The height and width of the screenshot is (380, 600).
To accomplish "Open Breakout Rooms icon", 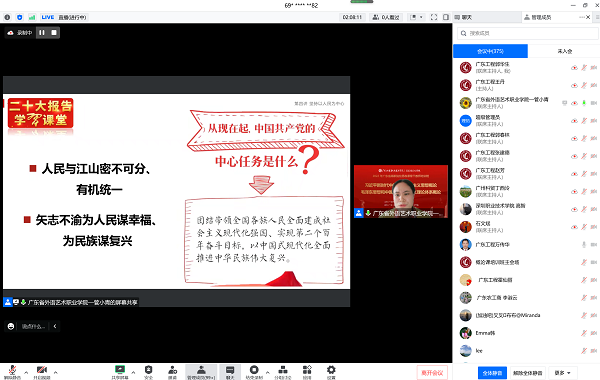I will click(283, 372).
